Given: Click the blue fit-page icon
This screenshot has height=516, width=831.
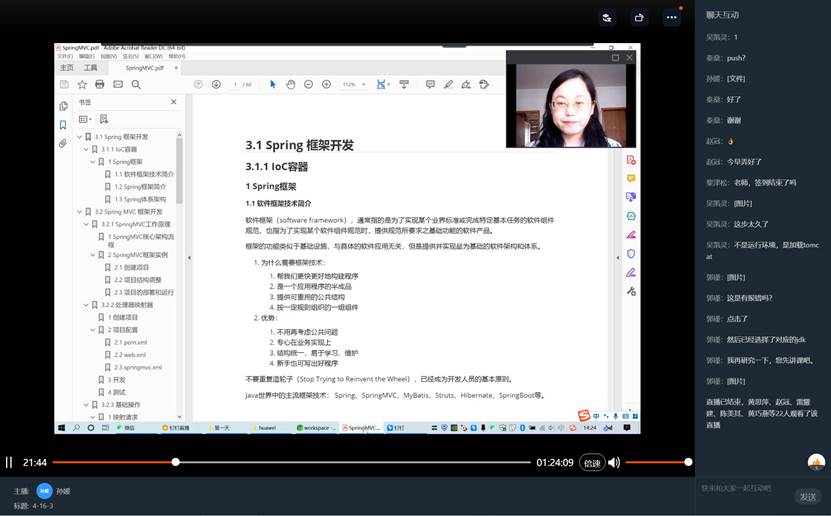Looking at the screenshot, I should point(382,84).
